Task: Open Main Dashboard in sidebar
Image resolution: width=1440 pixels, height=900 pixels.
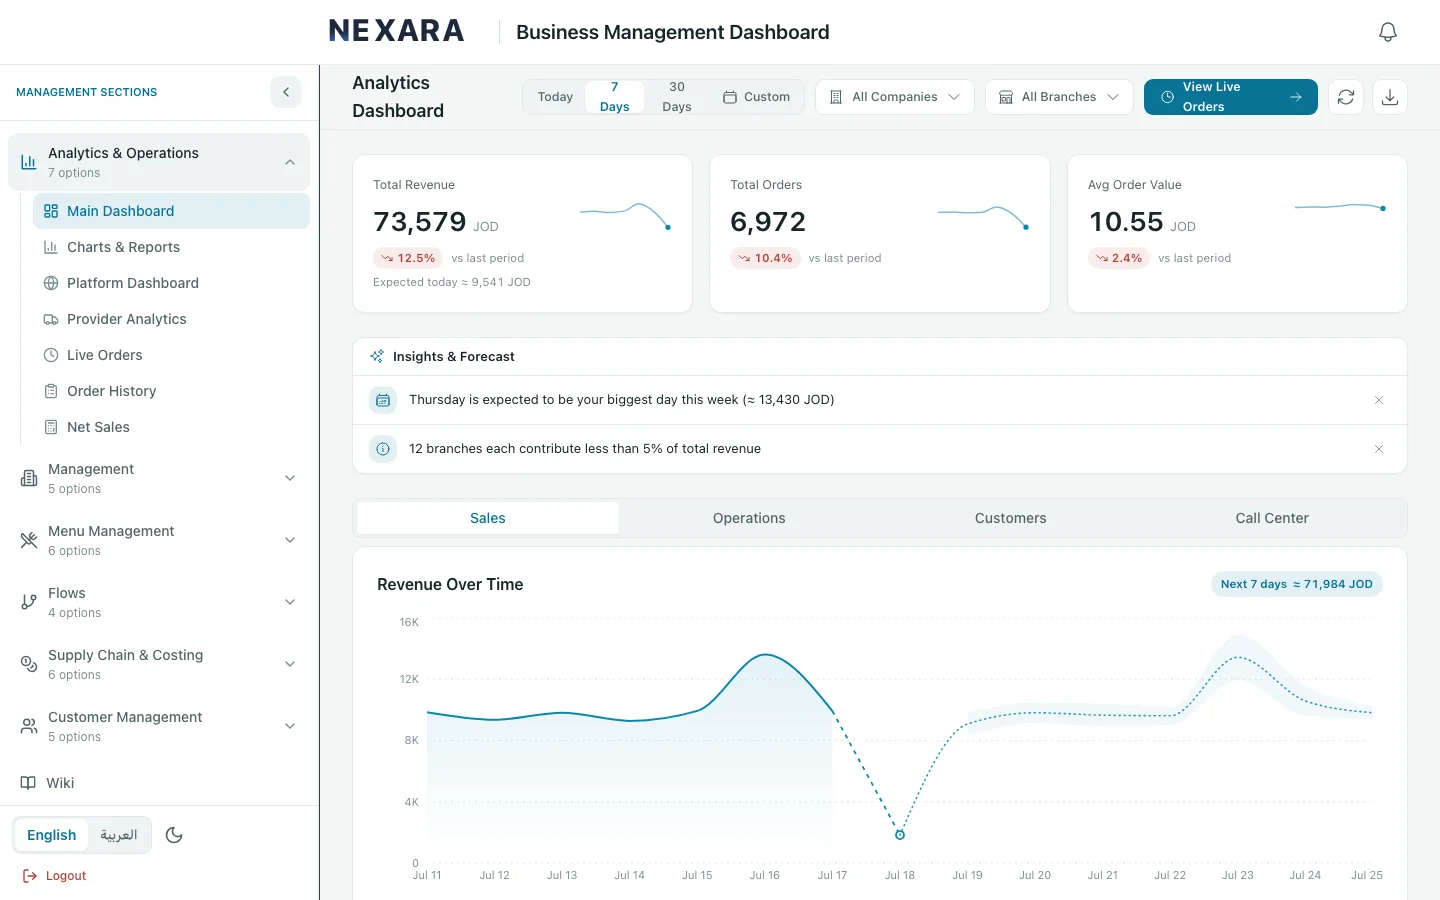Action: (x=171, y=211)
